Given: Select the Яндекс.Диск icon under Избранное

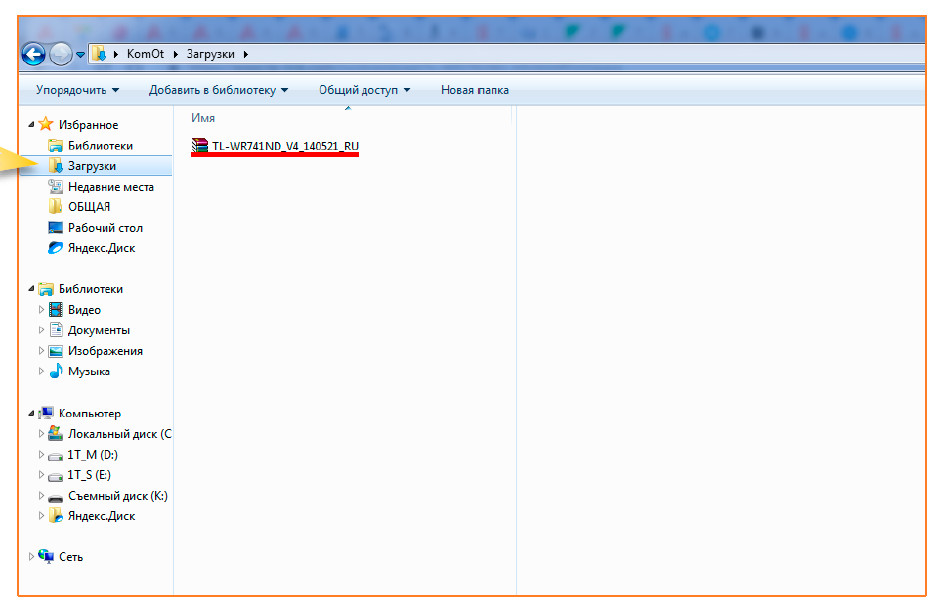Looking at the screenshot, I should tap(56, 248).
